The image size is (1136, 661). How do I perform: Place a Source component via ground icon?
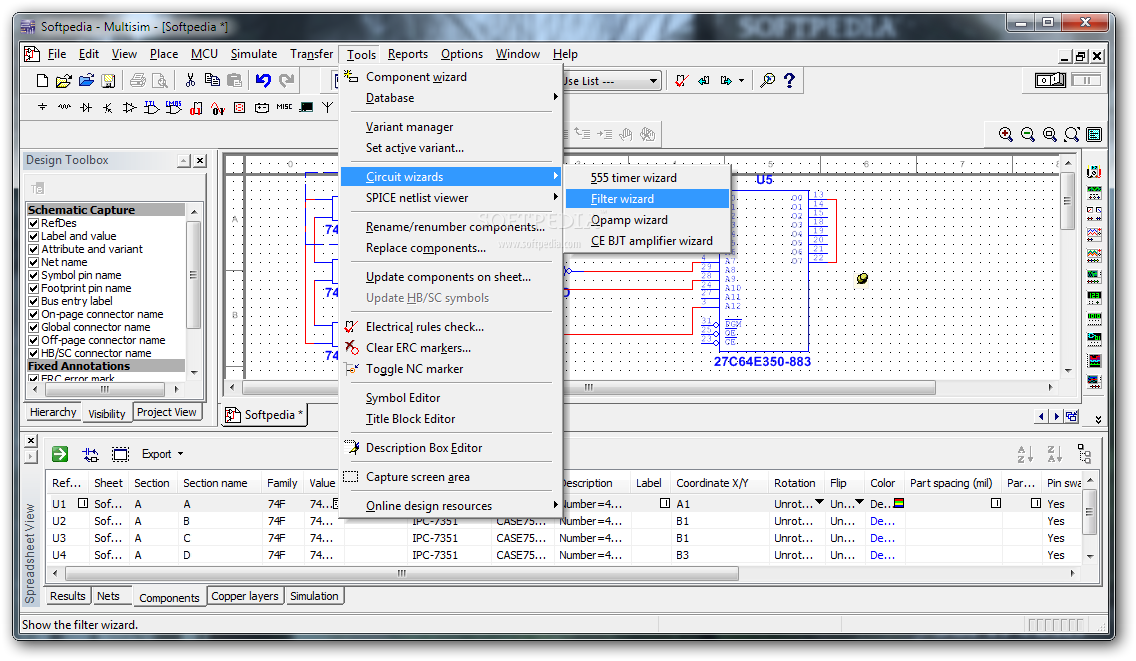click(x=42, y=107)
